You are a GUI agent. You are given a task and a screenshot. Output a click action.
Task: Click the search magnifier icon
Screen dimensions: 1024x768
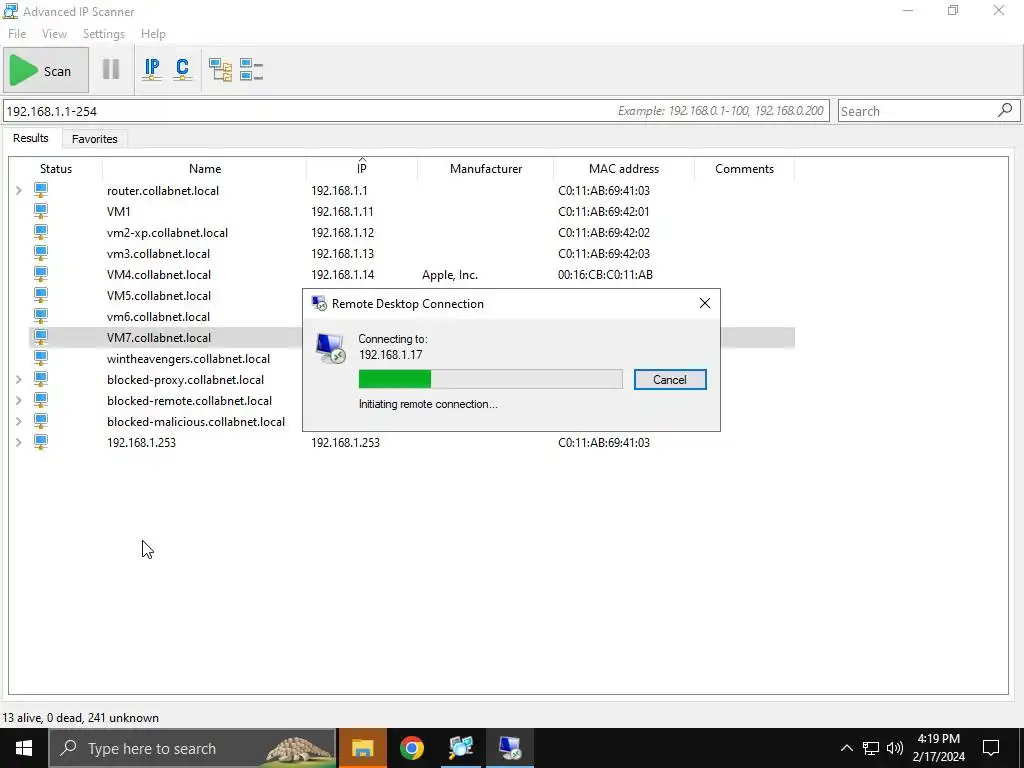[1006, 110]
